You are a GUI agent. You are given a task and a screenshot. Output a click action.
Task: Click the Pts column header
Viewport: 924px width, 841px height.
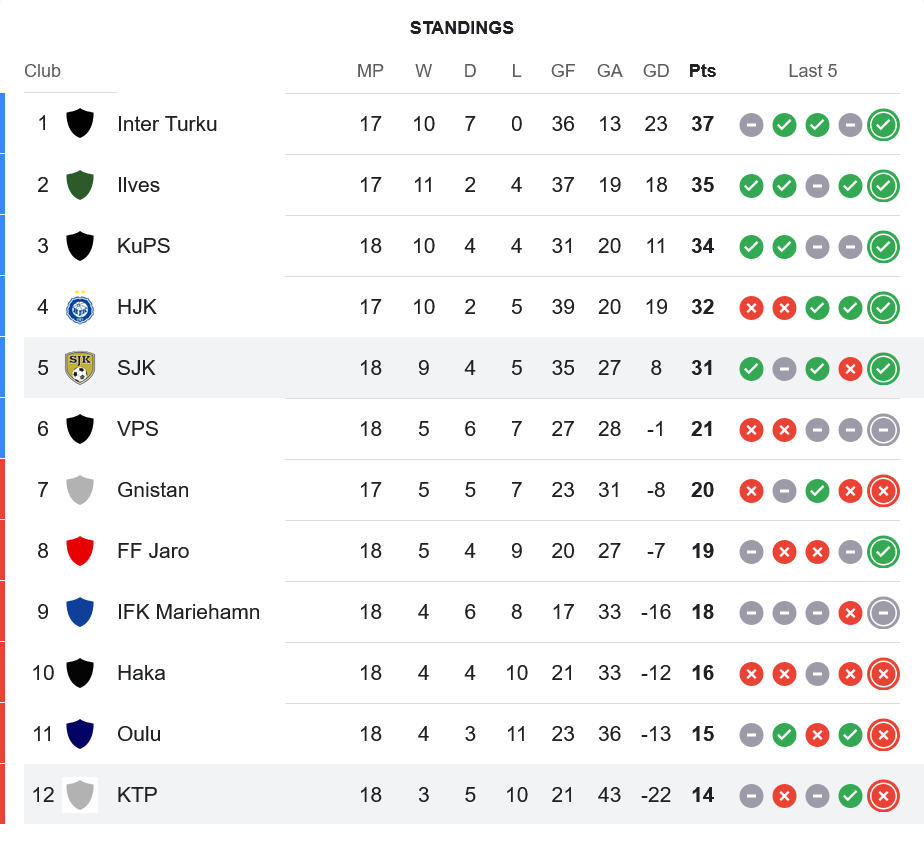pos(702,71)
